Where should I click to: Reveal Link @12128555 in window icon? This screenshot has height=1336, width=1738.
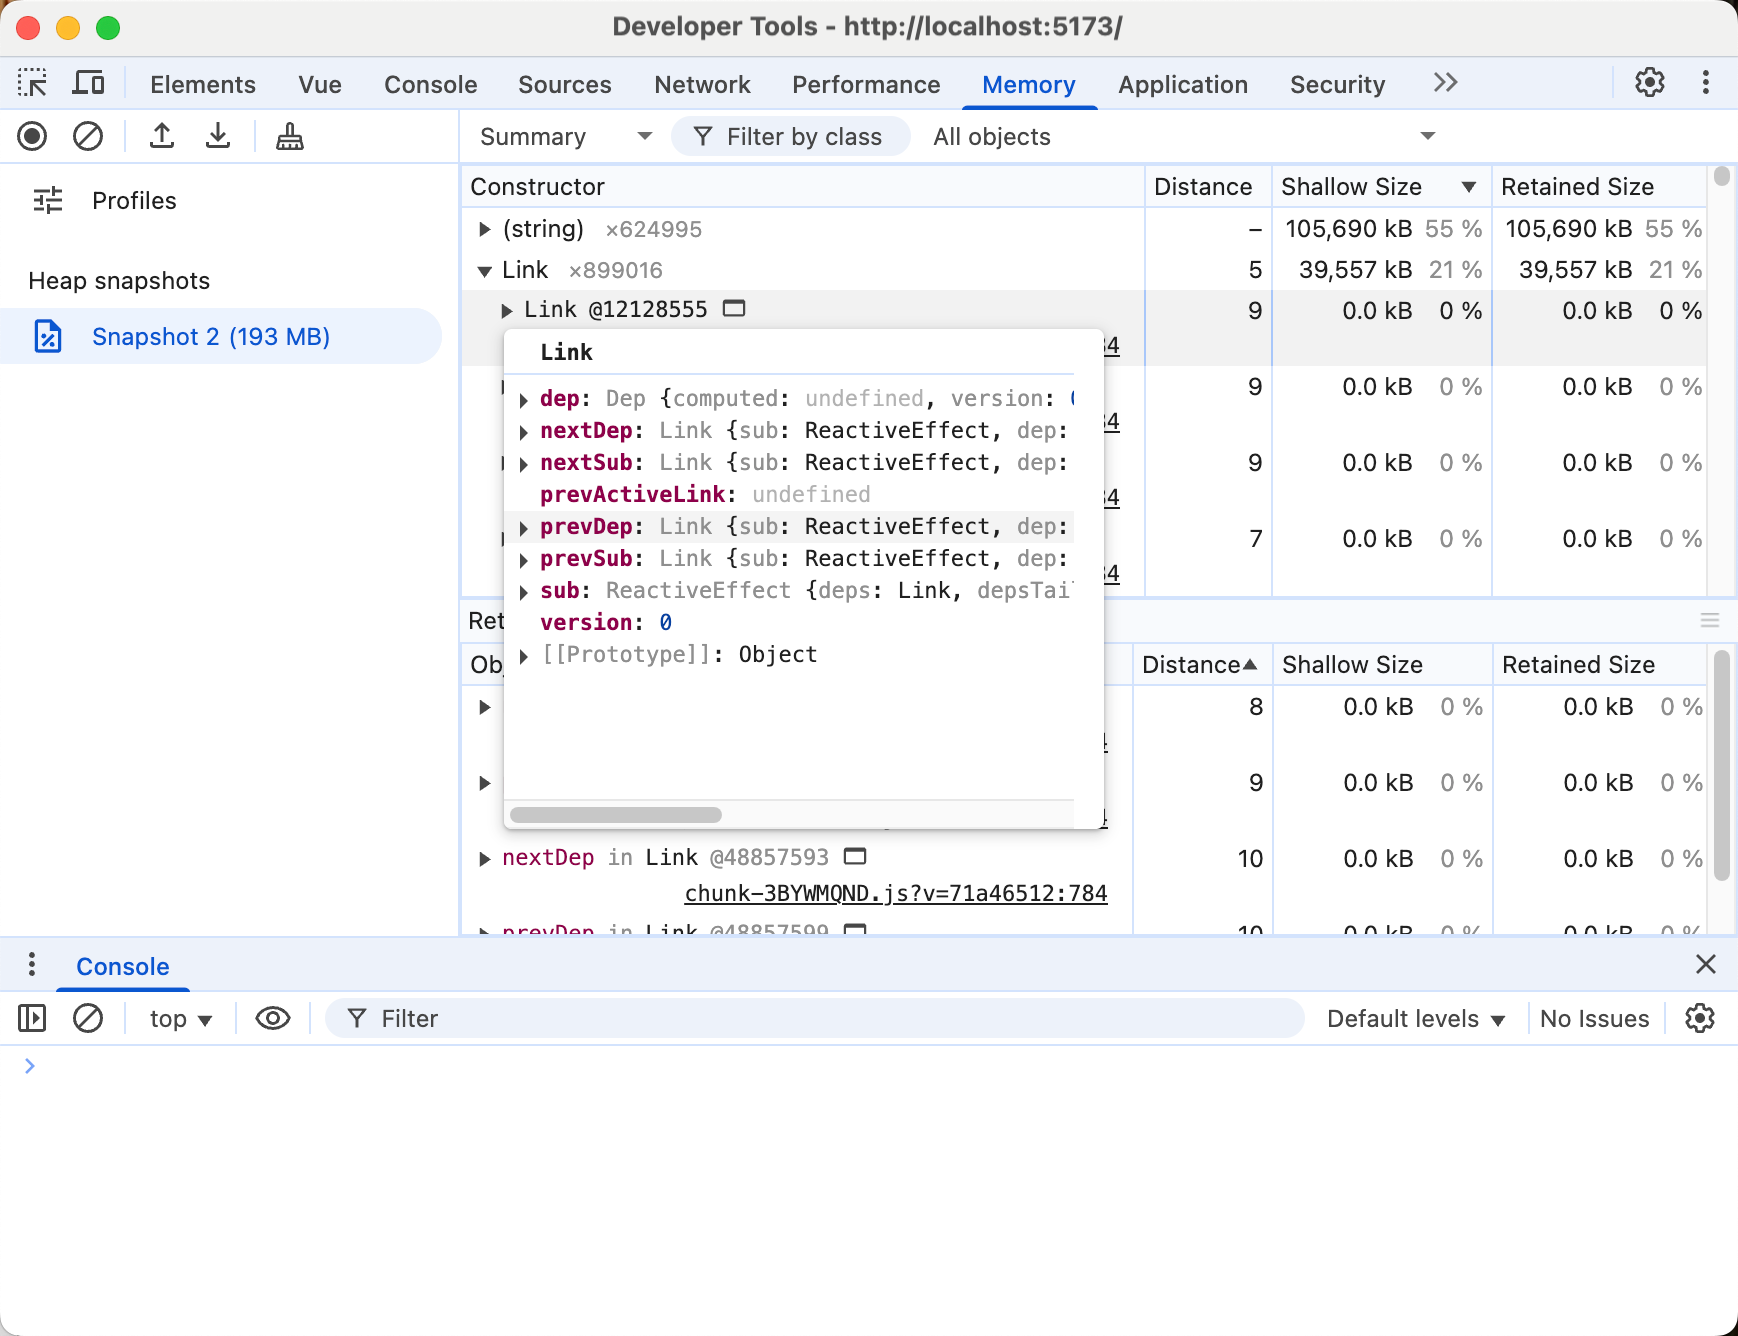pyautogui.click(x=734, y=308)
